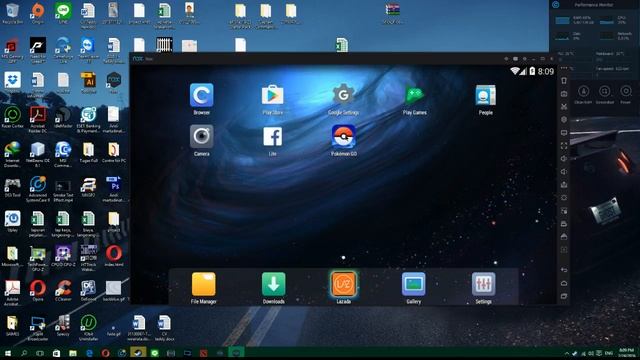Select index.html file on desktop
The image size is (640, 360).
(113, 256)
